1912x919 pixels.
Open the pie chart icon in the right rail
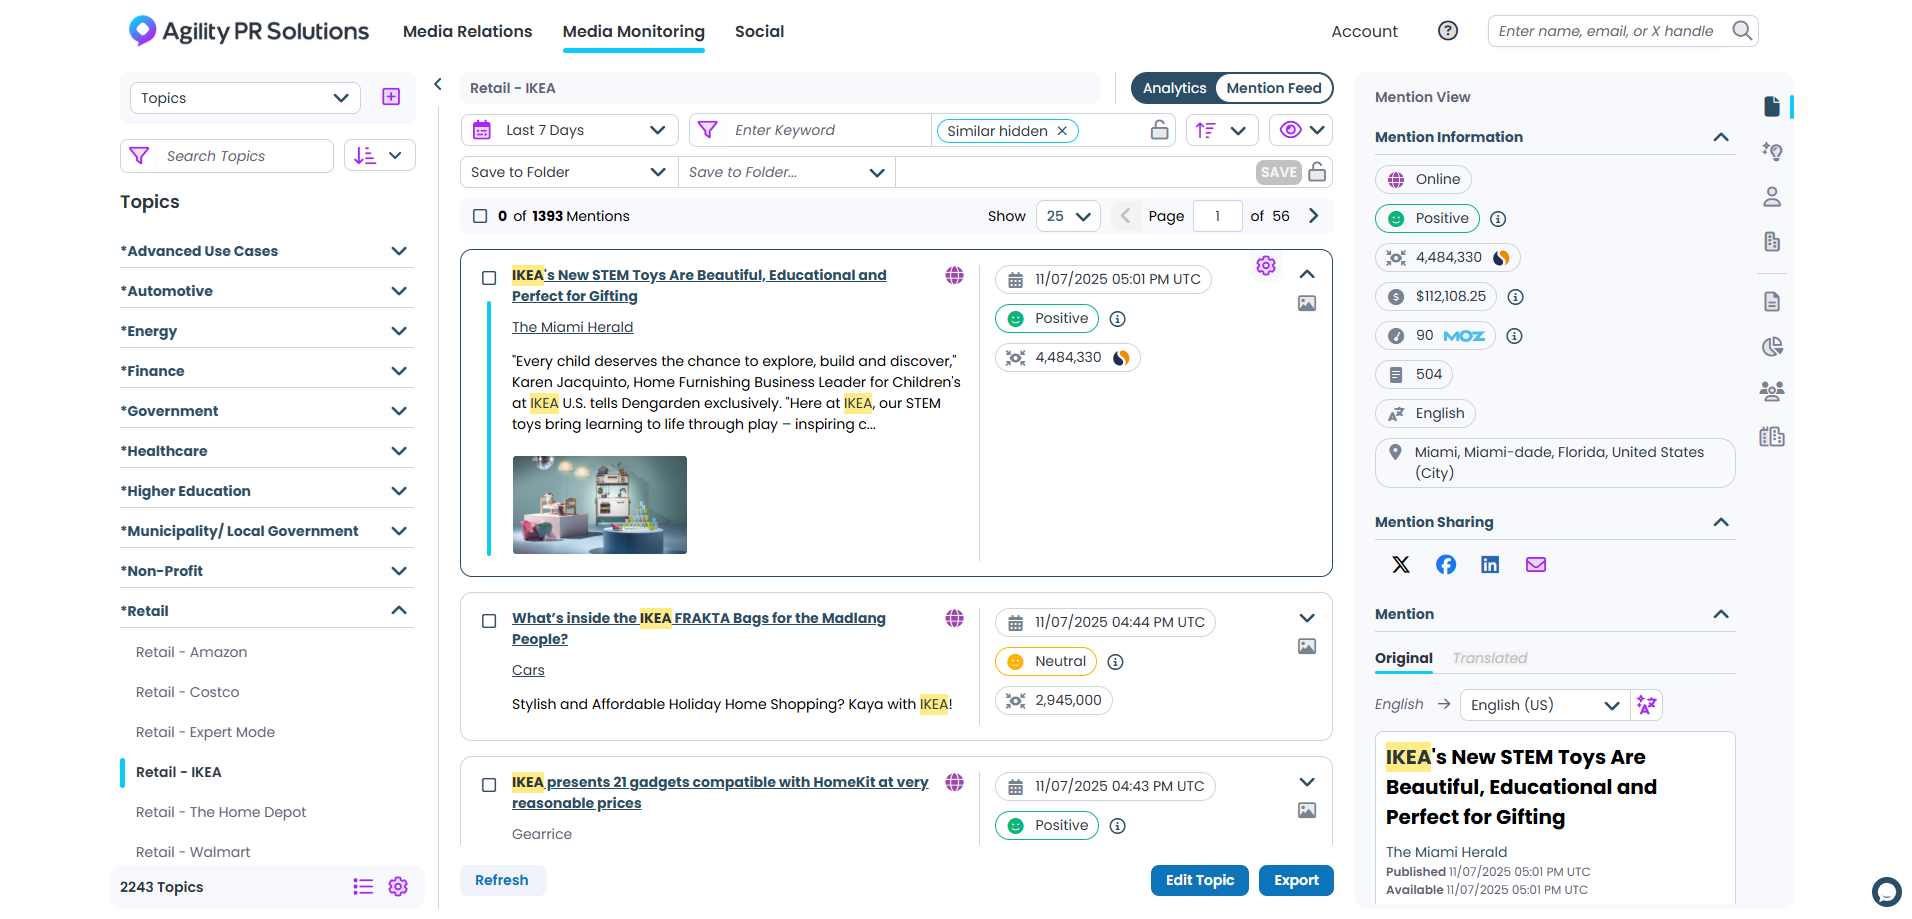(1772, 347)
